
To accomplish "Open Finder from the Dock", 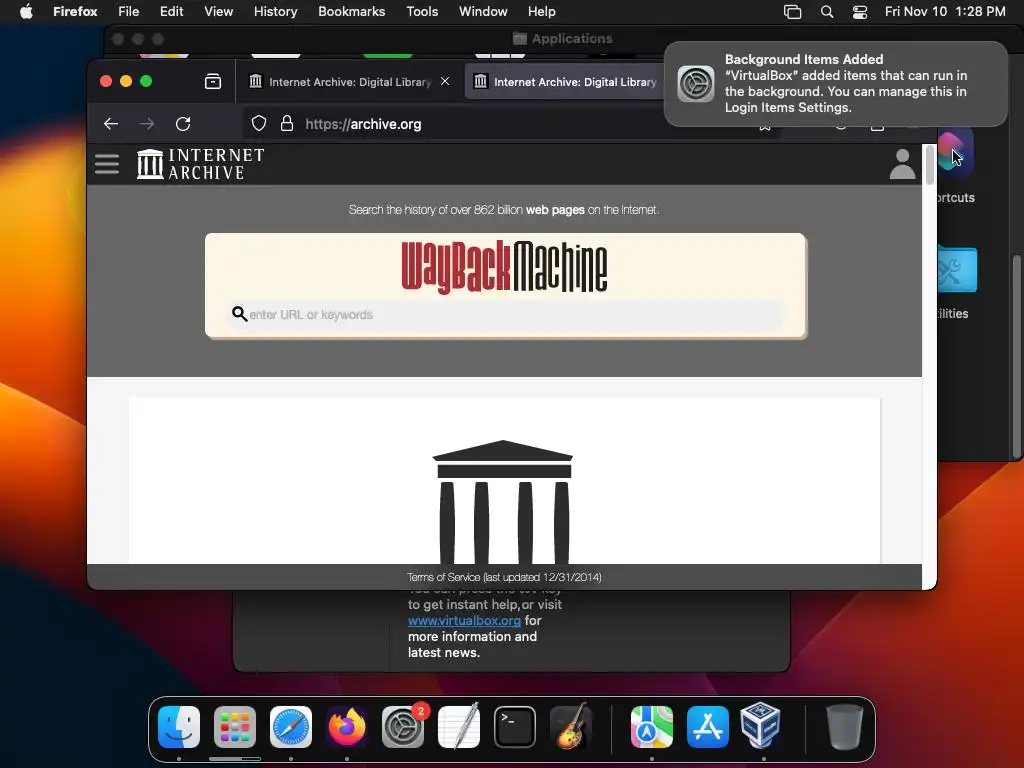I will [179, 727].
